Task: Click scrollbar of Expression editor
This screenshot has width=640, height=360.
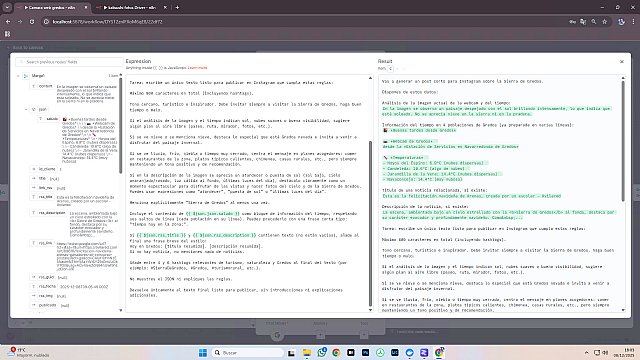Action: click(x=371, y=223)
